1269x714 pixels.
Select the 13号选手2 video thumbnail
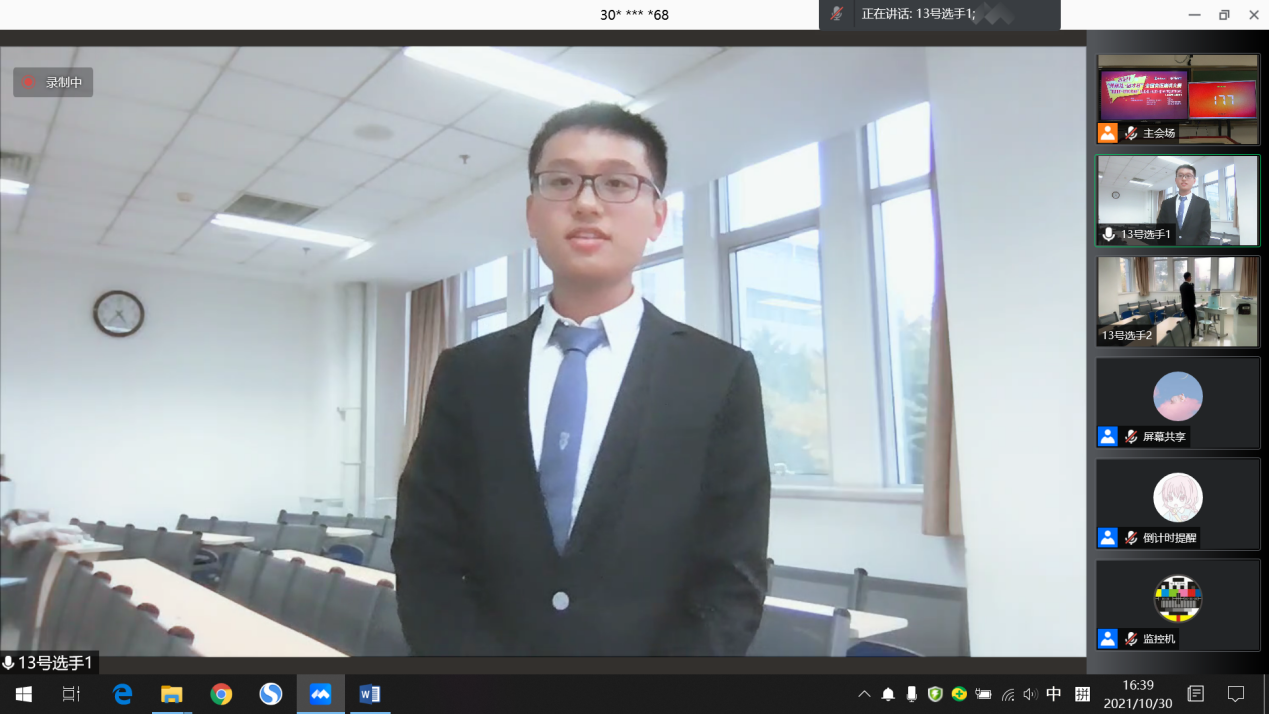1177,301
